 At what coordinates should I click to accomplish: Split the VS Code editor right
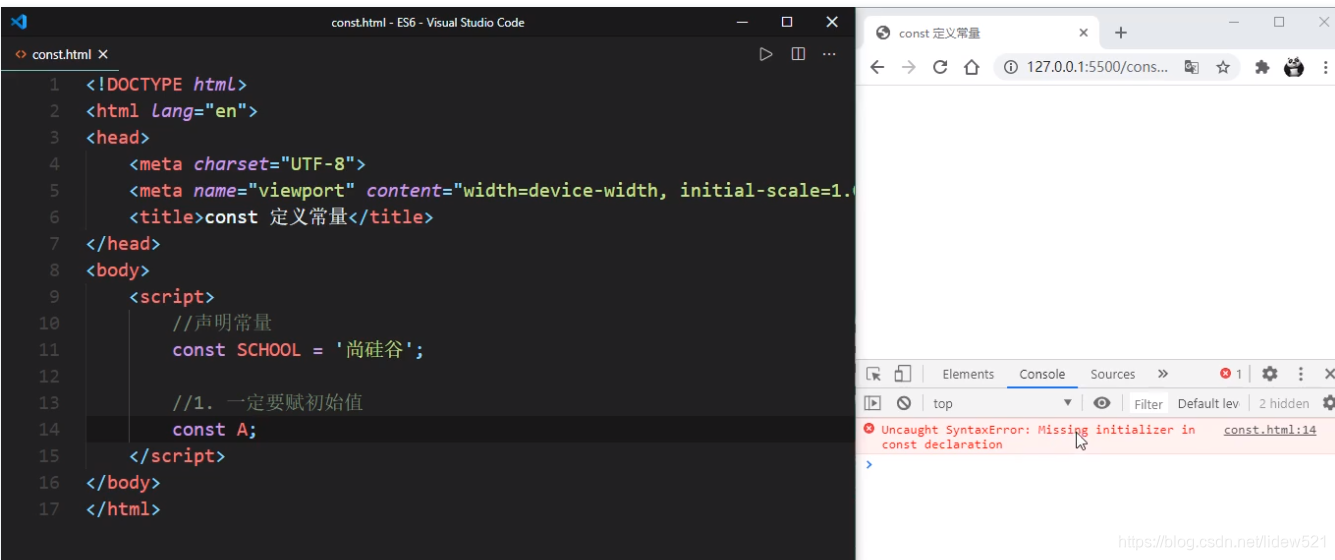[798, 54]
